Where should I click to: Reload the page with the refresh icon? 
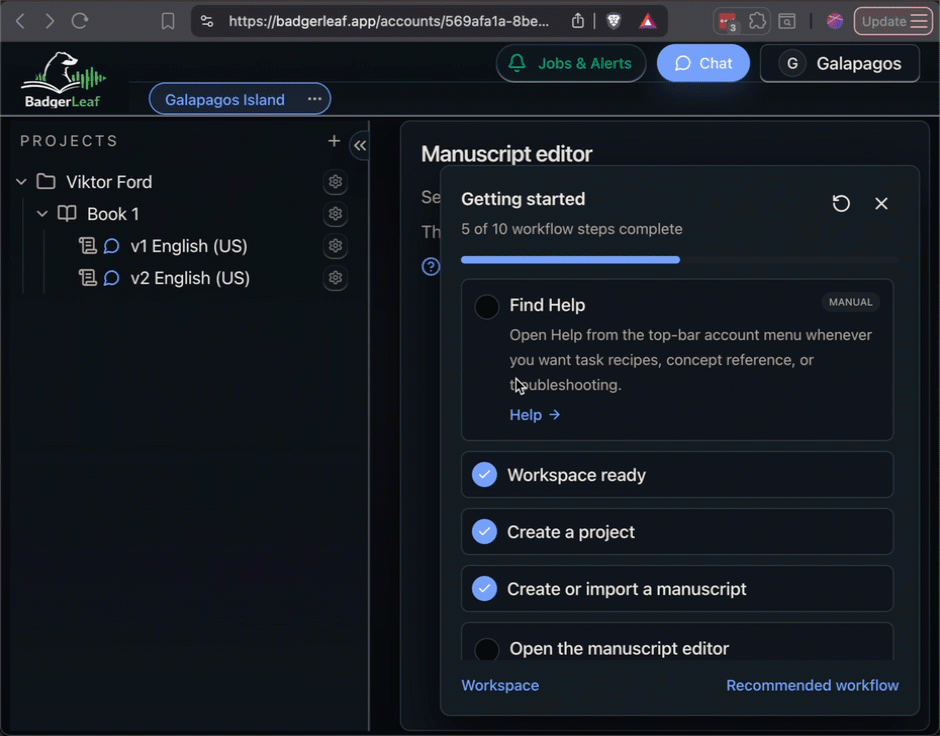click(80, 21)
